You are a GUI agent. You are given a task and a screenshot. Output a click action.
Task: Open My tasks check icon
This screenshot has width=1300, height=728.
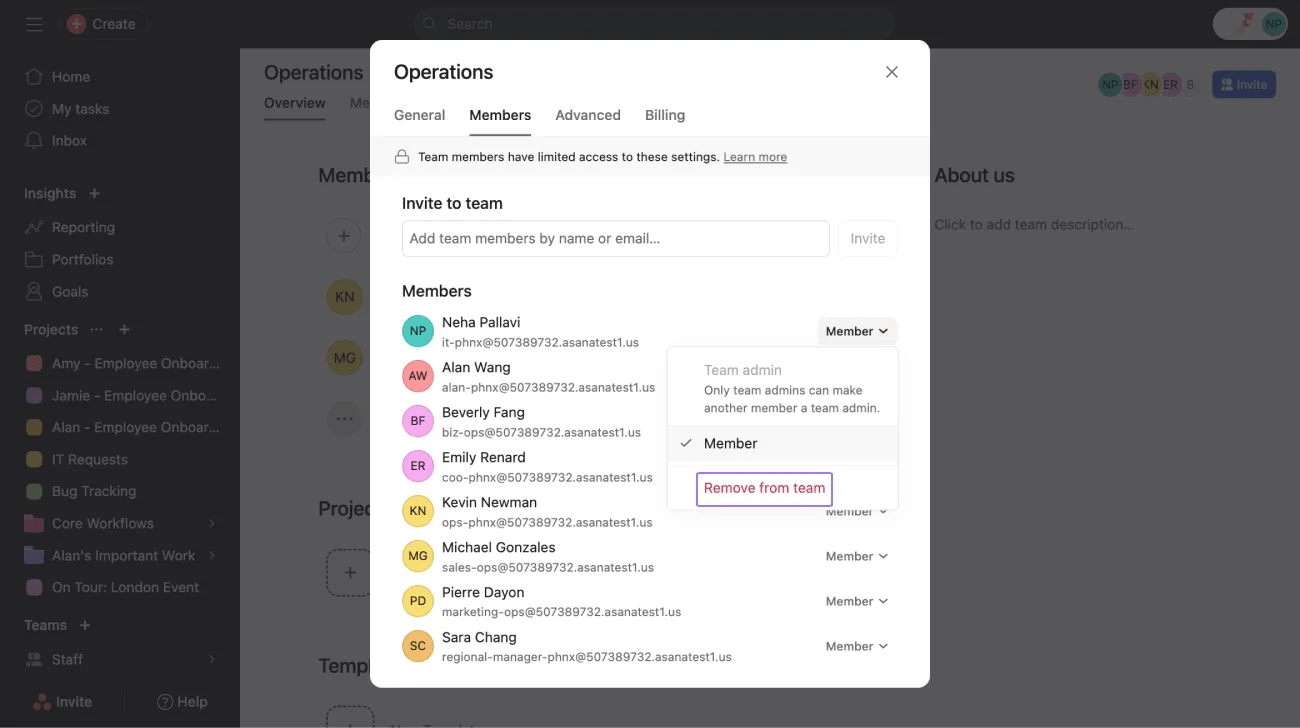[34, 109]
